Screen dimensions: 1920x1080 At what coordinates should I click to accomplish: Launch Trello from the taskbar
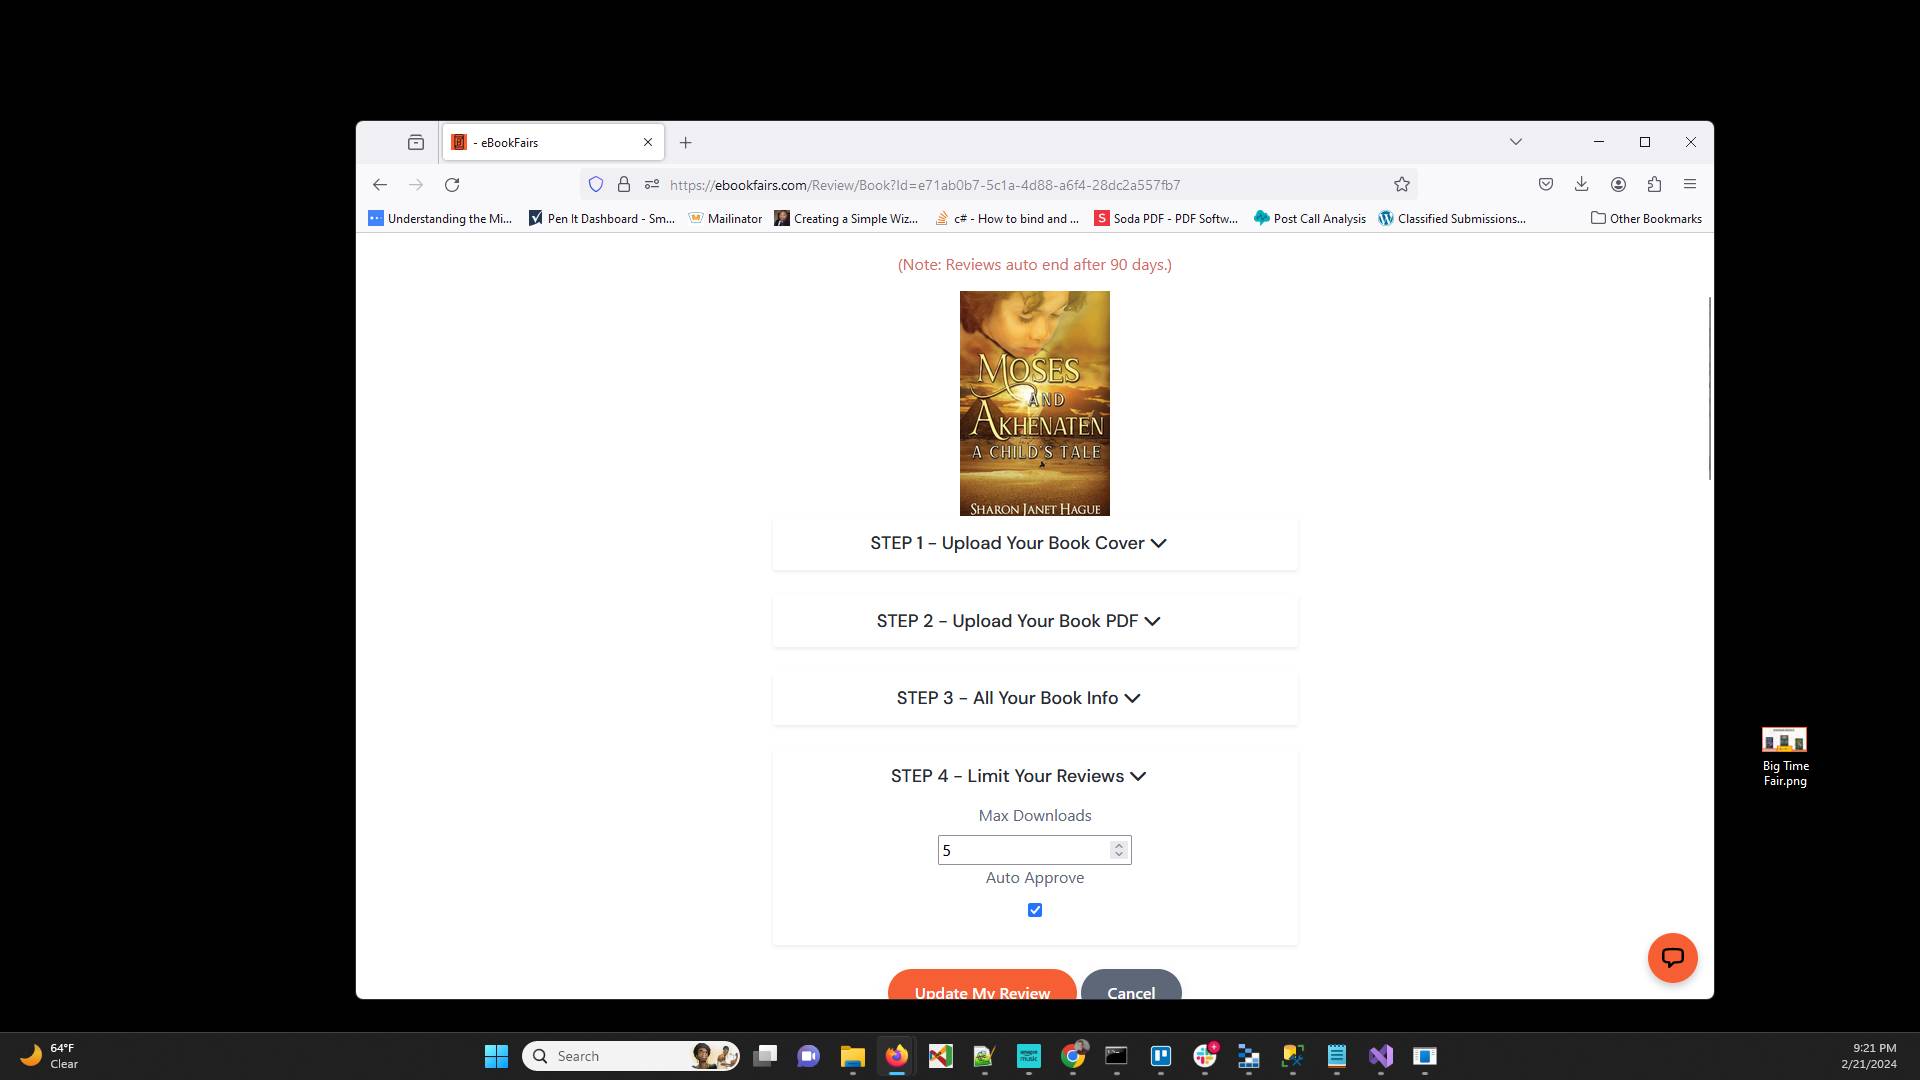(1161, 1056)
